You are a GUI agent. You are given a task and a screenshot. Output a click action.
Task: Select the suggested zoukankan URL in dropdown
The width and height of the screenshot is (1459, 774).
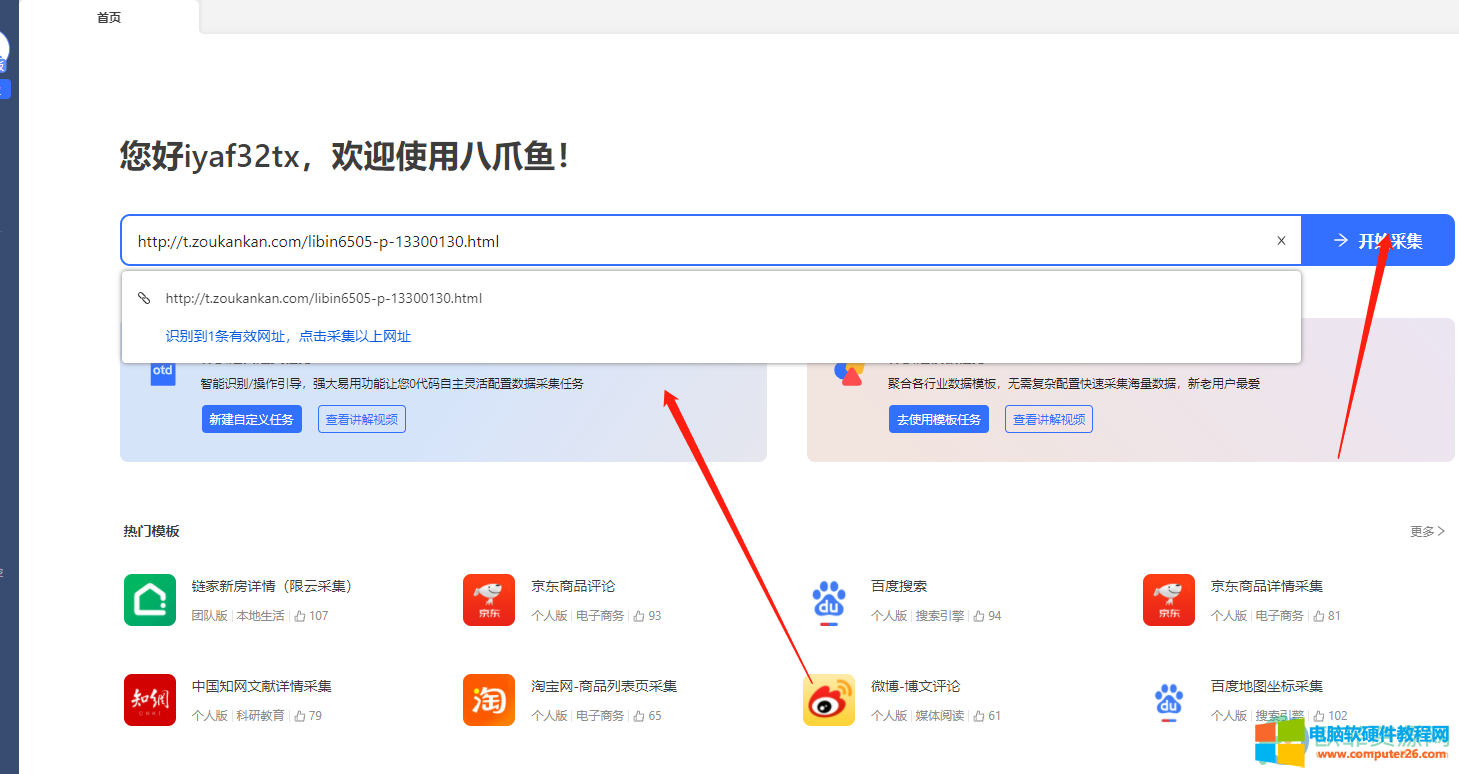(324, 298)
